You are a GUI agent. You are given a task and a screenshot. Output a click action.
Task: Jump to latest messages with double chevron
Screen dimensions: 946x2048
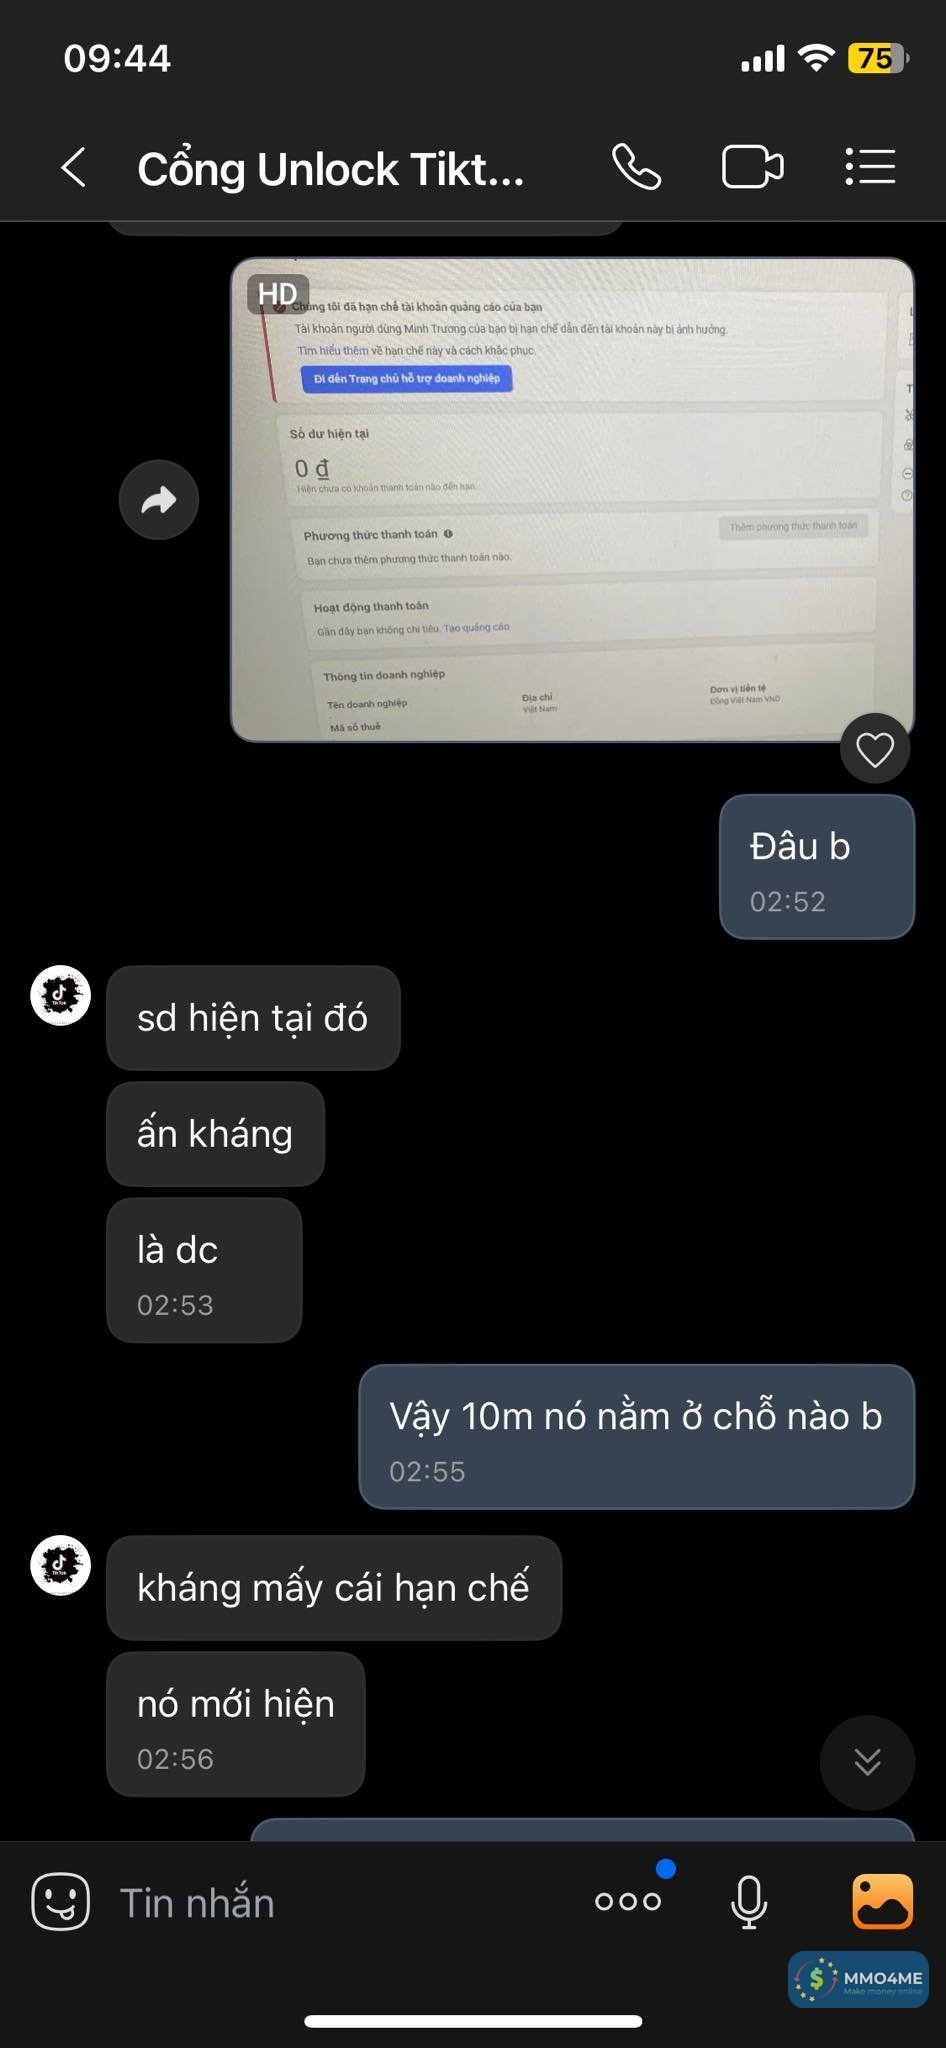tap(867, 1762)
